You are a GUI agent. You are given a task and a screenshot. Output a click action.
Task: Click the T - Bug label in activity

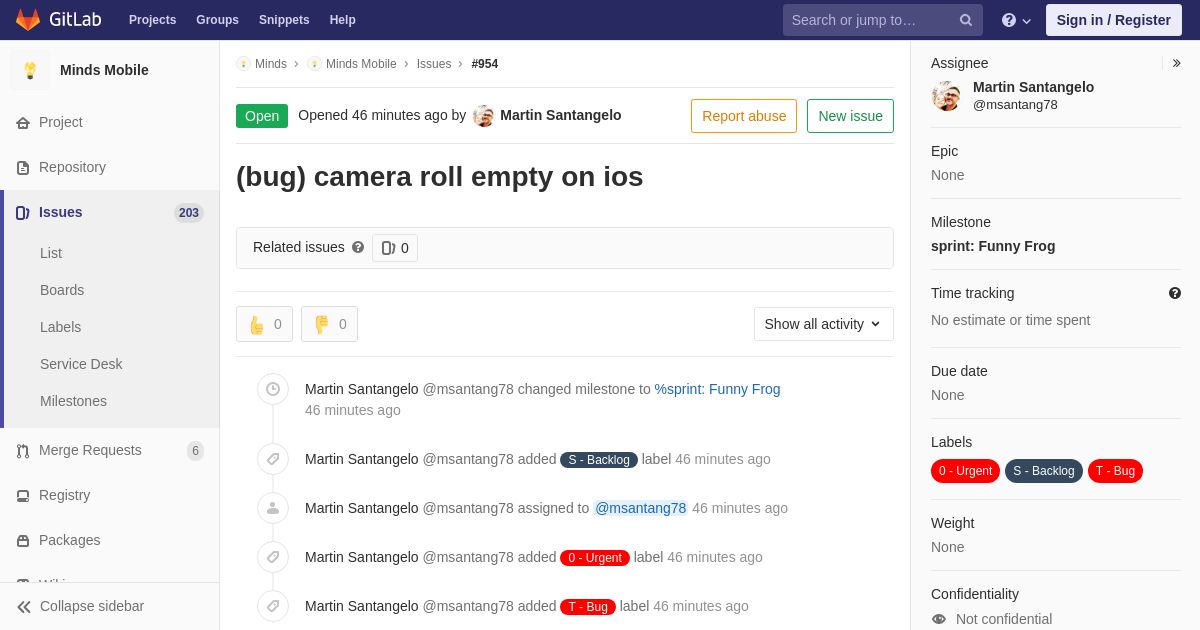(588, 607)
